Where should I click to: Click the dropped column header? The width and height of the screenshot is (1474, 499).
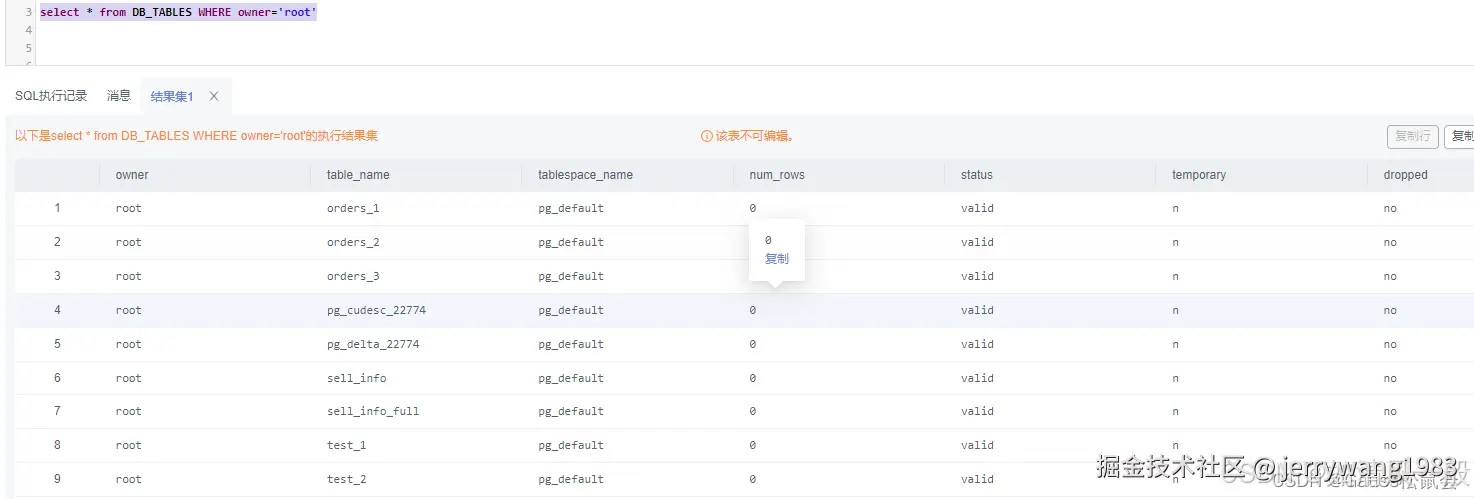point(1406,175)
